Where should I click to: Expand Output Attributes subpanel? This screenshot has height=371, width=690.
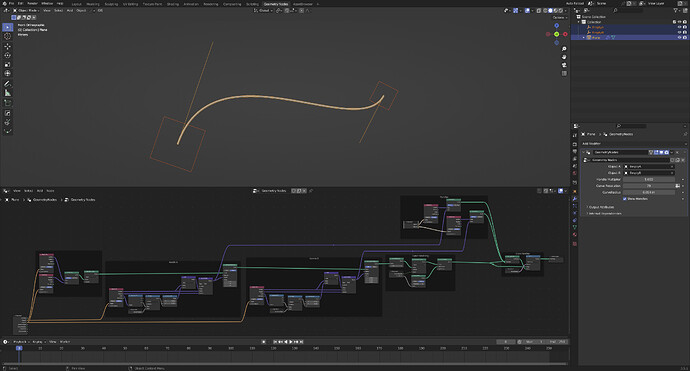coord(601,207)
